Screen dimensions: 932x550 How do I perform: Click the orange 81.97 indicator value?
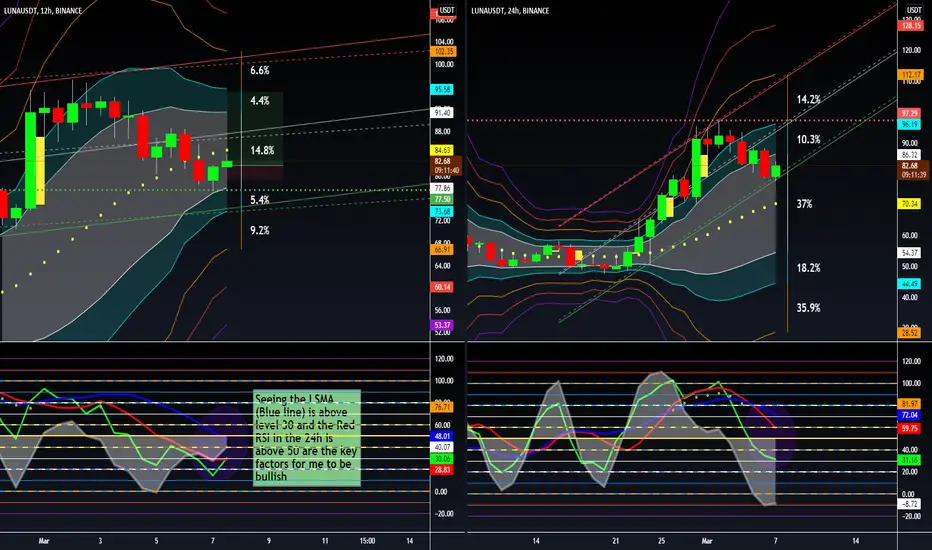(x=909, y=404)
